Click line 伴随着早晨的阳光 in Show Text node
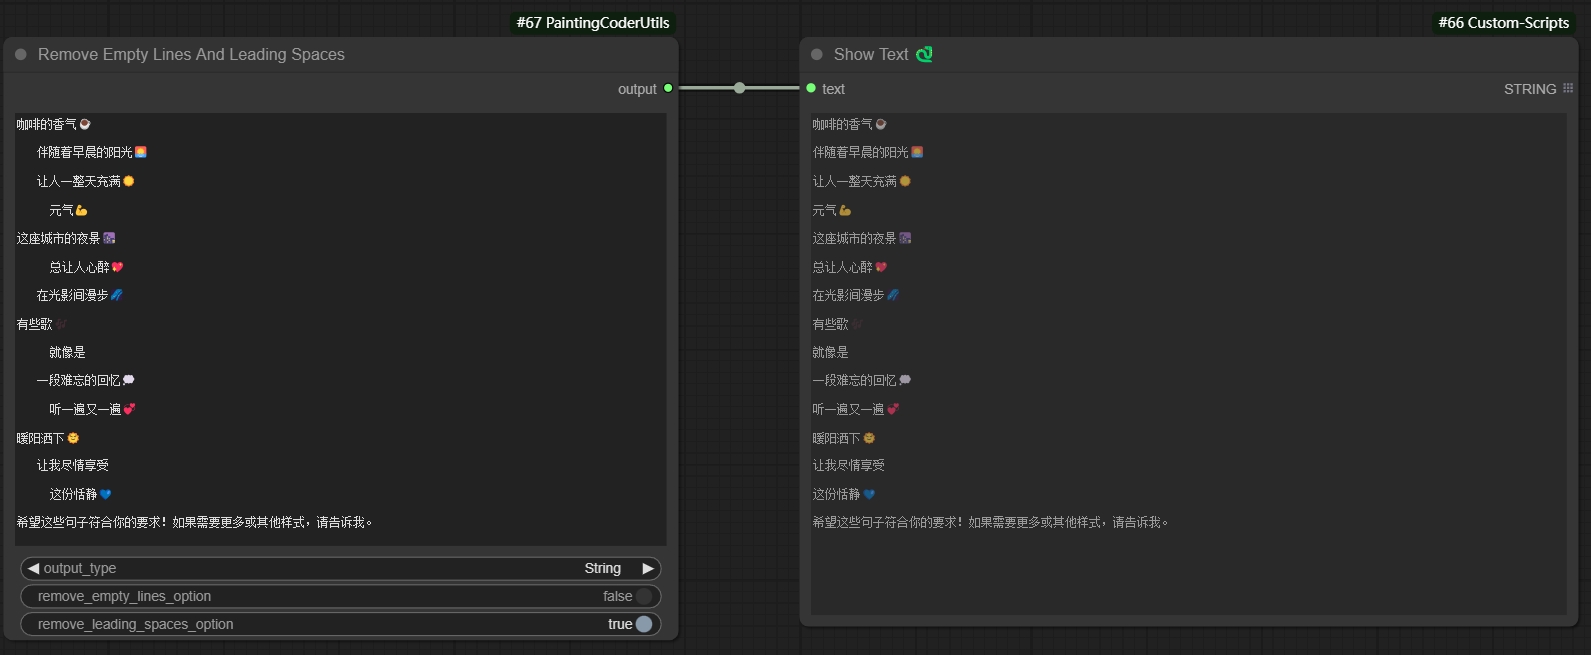 click(x=868, y=153)
